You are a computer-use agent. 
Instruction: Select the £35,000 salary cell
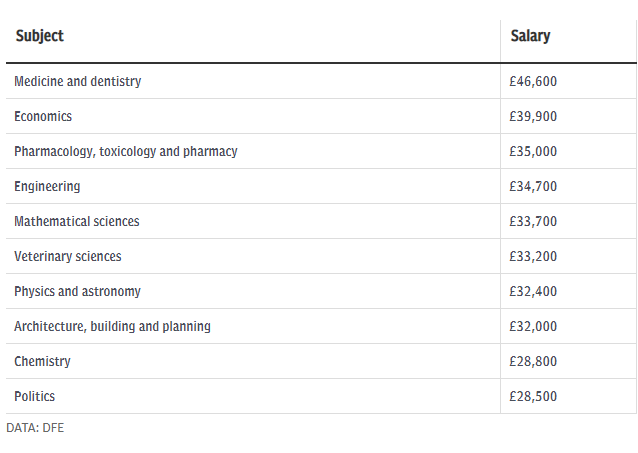point(533,151)
